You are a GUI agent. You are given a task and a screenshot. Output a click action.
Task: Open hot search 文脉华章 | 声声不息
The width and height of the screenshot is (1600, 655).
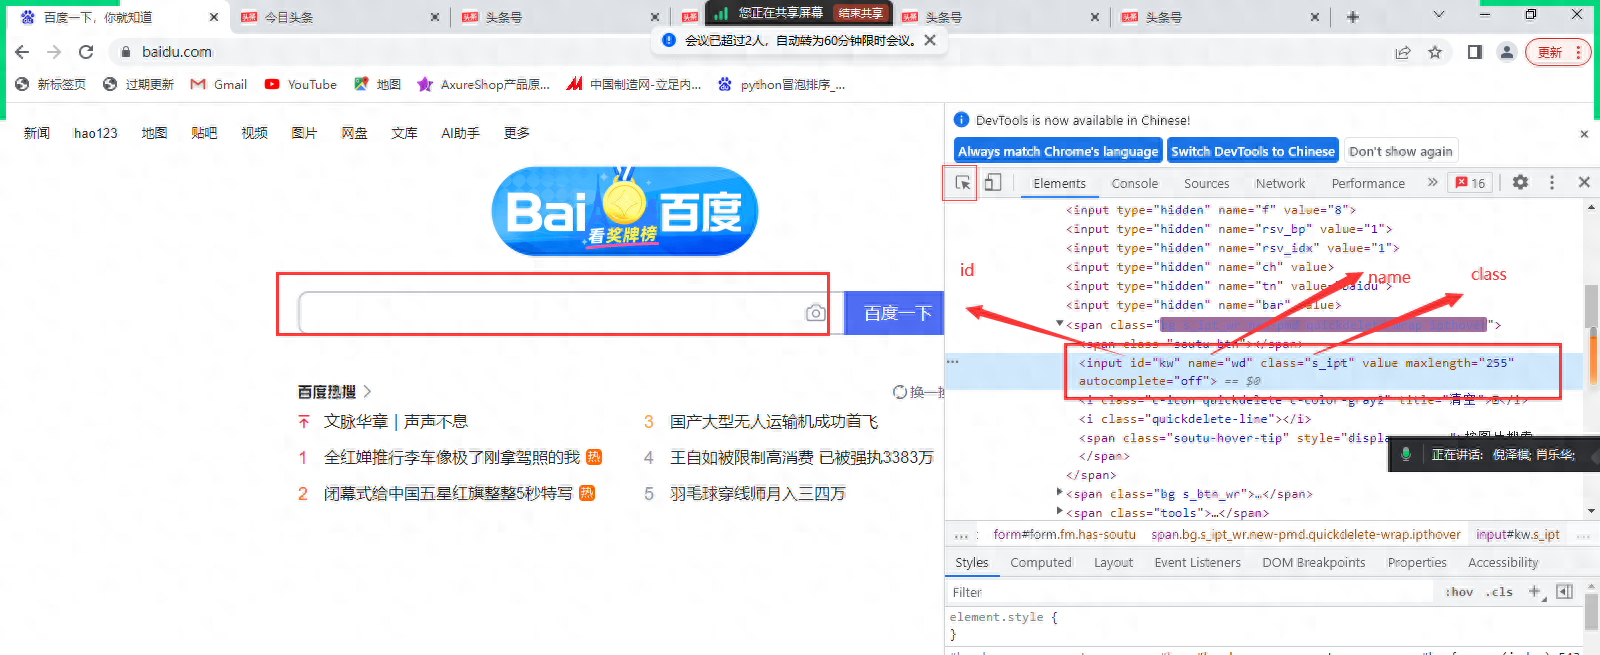coord(396,422)
